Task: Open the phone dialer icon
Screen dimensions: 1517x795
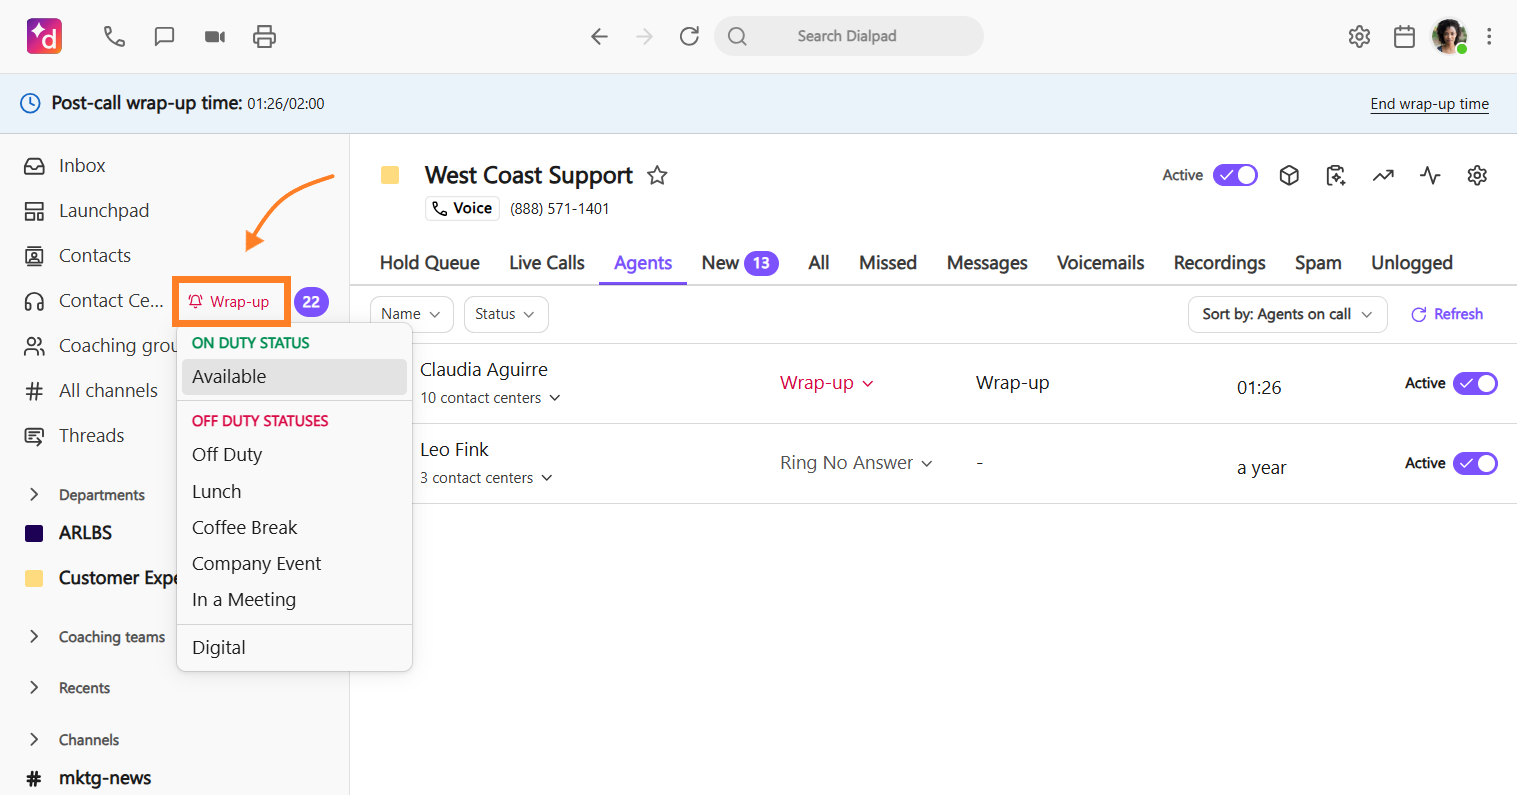Action: pos(114,37)
